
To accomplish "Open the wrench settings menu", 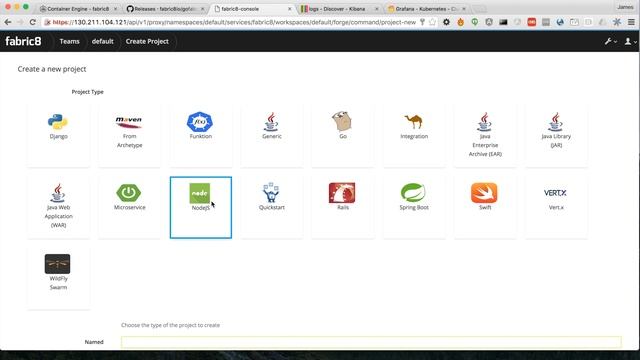I will 611,41.
